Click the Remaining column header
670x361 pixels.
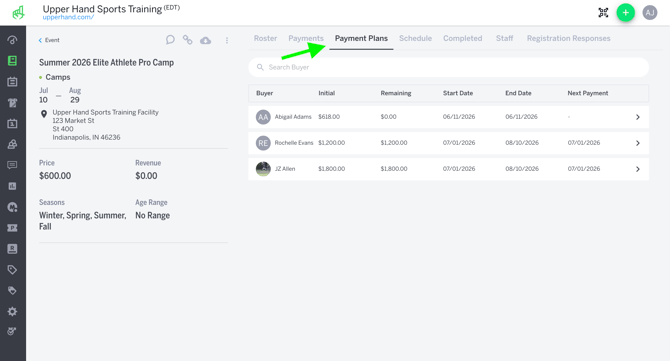pos(396,93)
